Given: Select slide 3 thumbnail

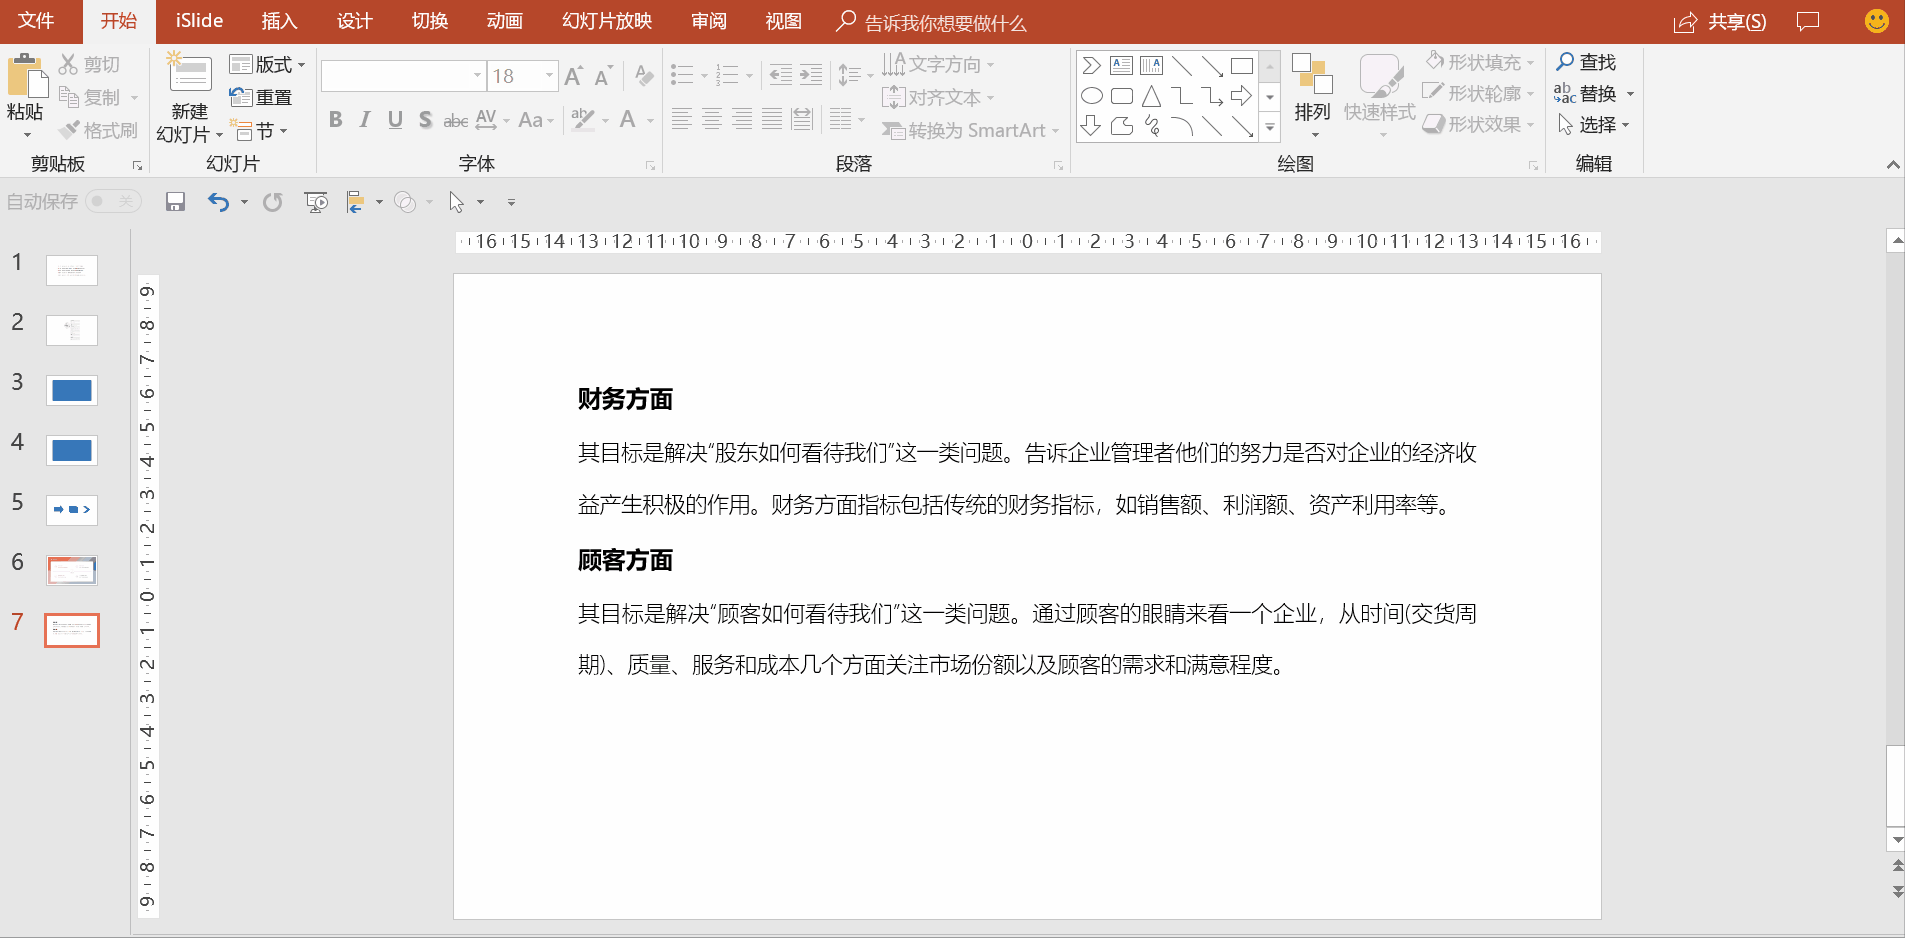Looking at the screenshot, I should pos(72,390).
